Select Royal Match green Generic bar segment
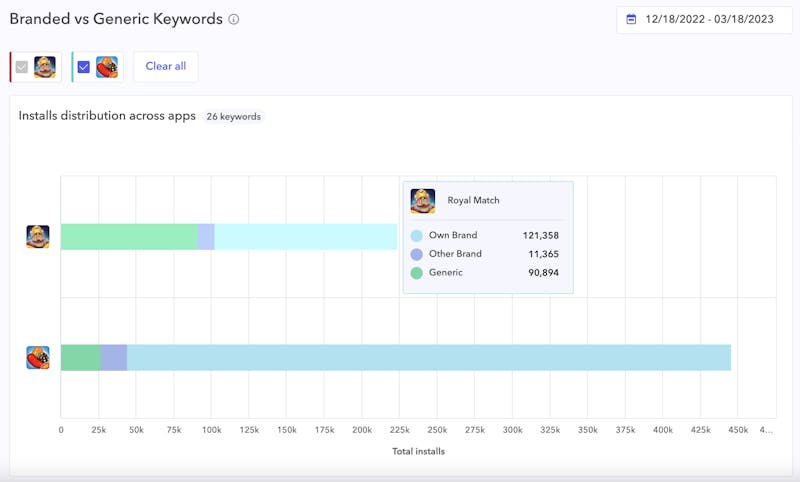 coord(128,237)
